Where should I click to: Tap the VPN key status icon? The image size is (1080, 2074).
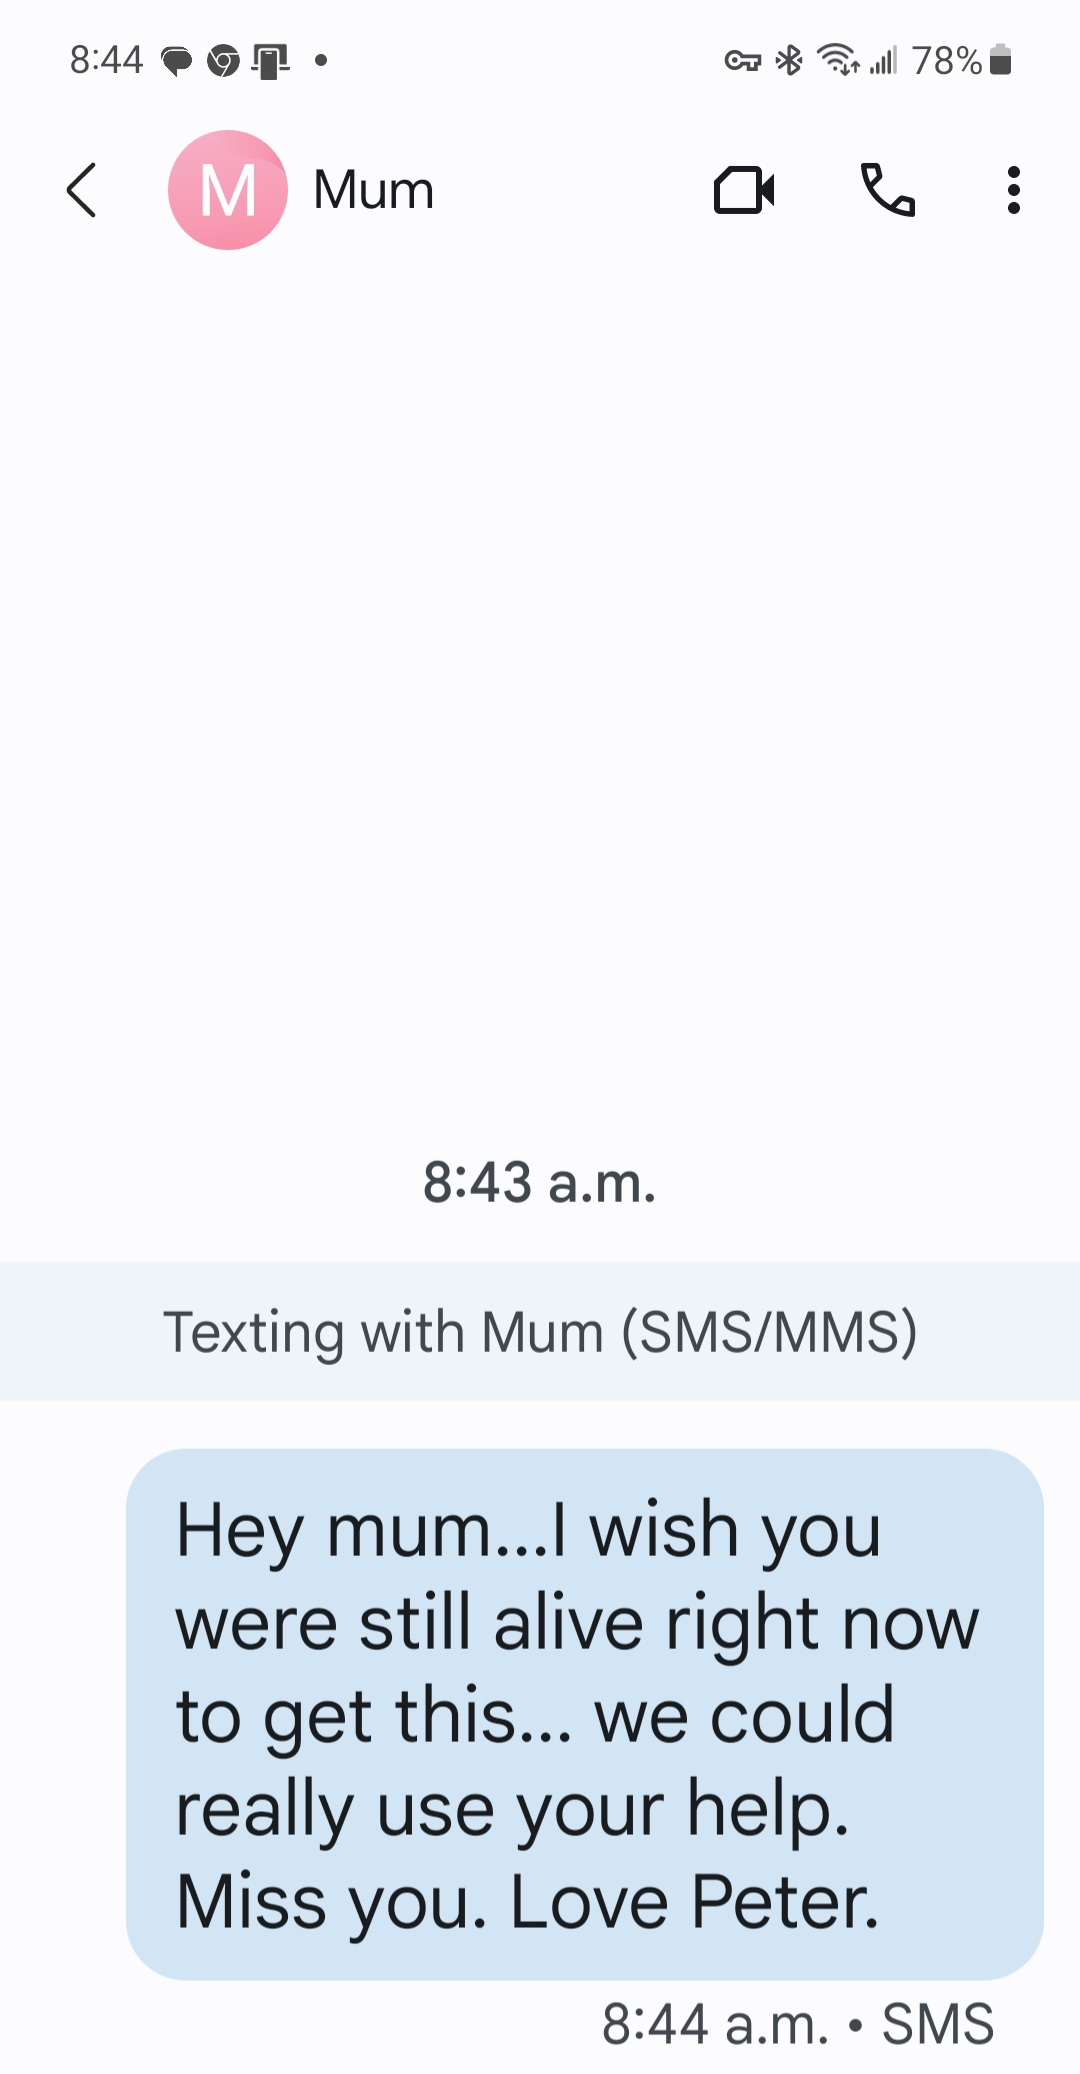pos(742,62)
